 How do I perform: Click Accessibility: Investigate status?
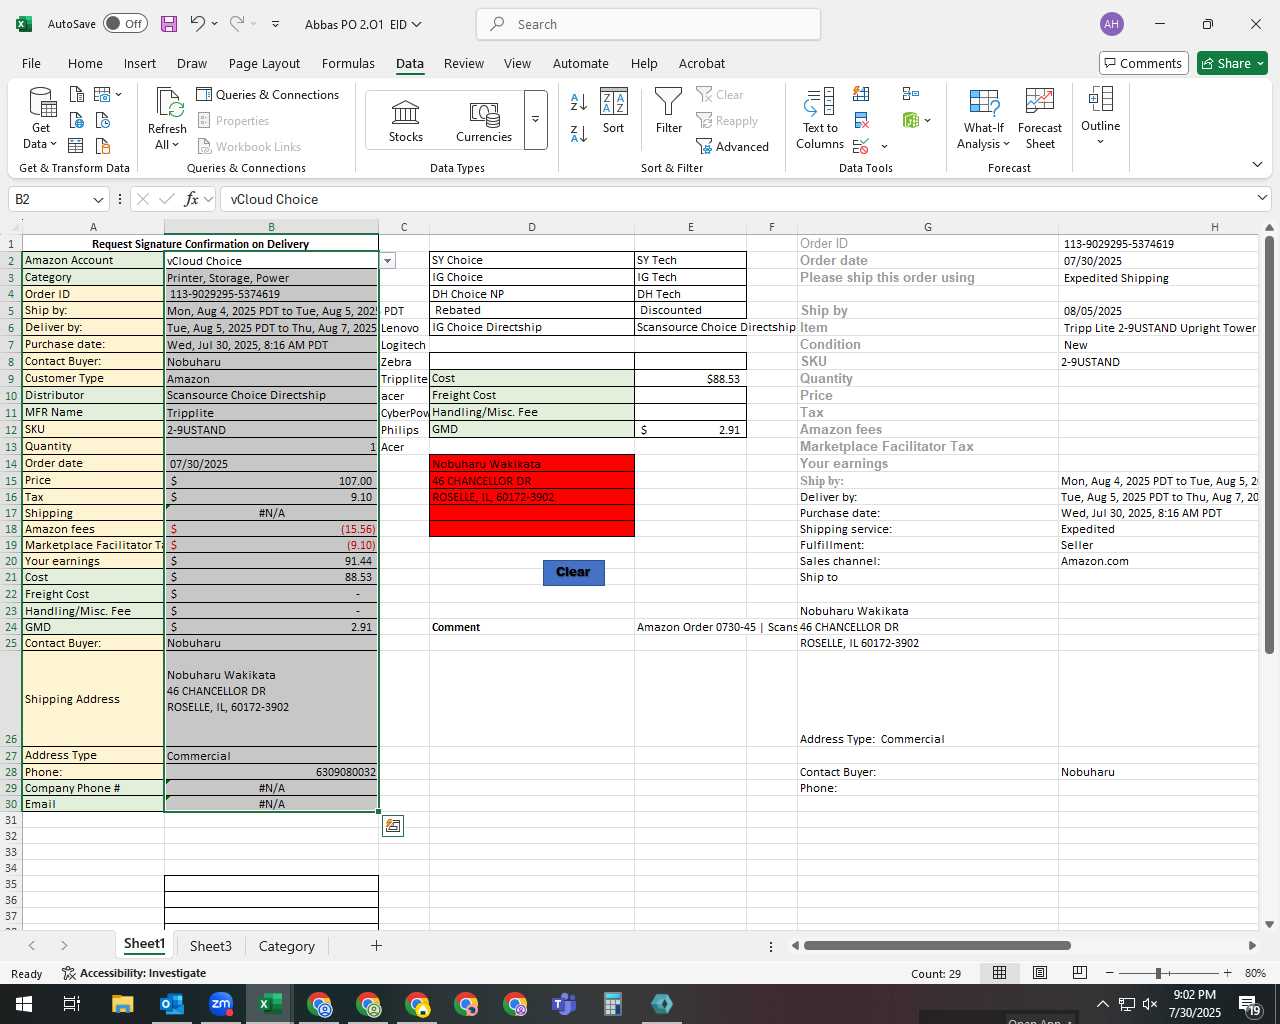134,973
